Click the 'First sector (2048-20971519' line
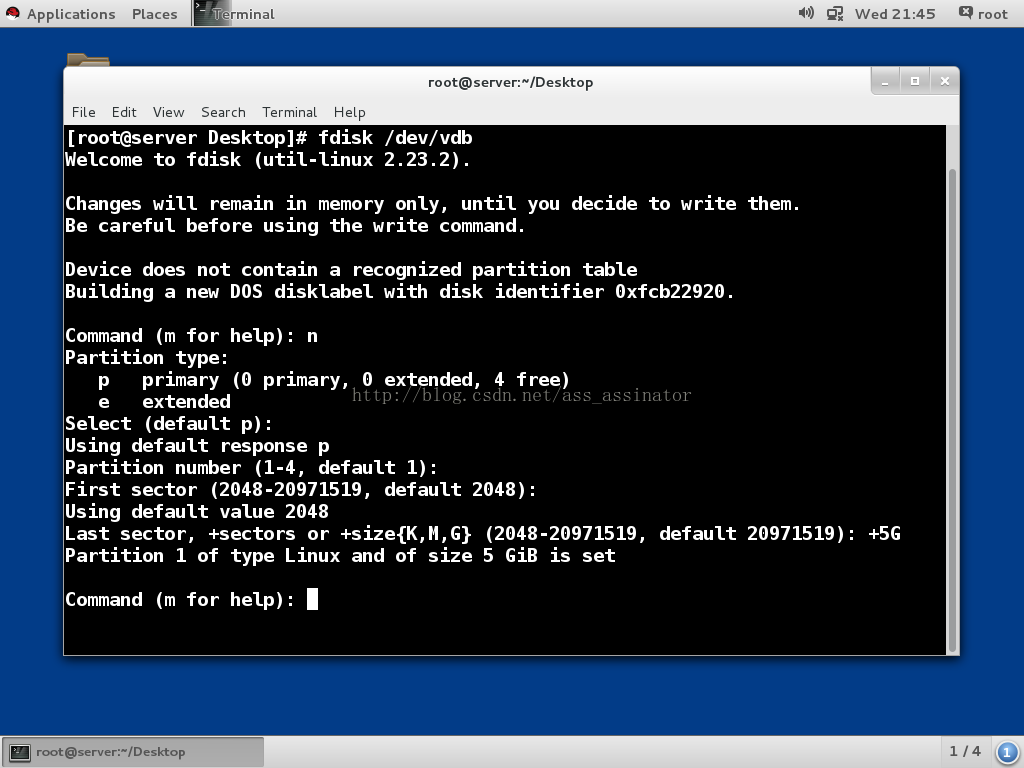This screenshot has height=768, width=1024. 301,490
